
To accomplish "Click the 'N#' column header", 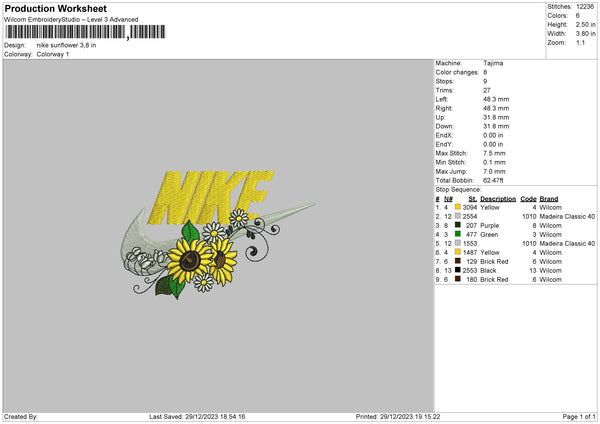I will coord(448,199).
